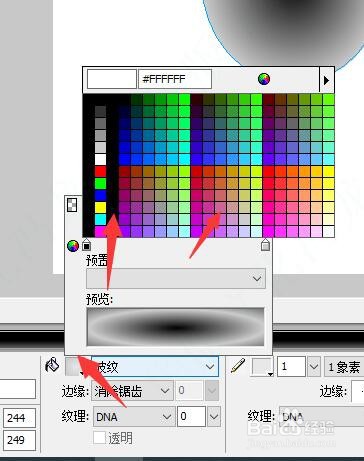Screen dimensions: 364x461
Task: Edit the stroke size field showing 1
Action: coord(291,367)
